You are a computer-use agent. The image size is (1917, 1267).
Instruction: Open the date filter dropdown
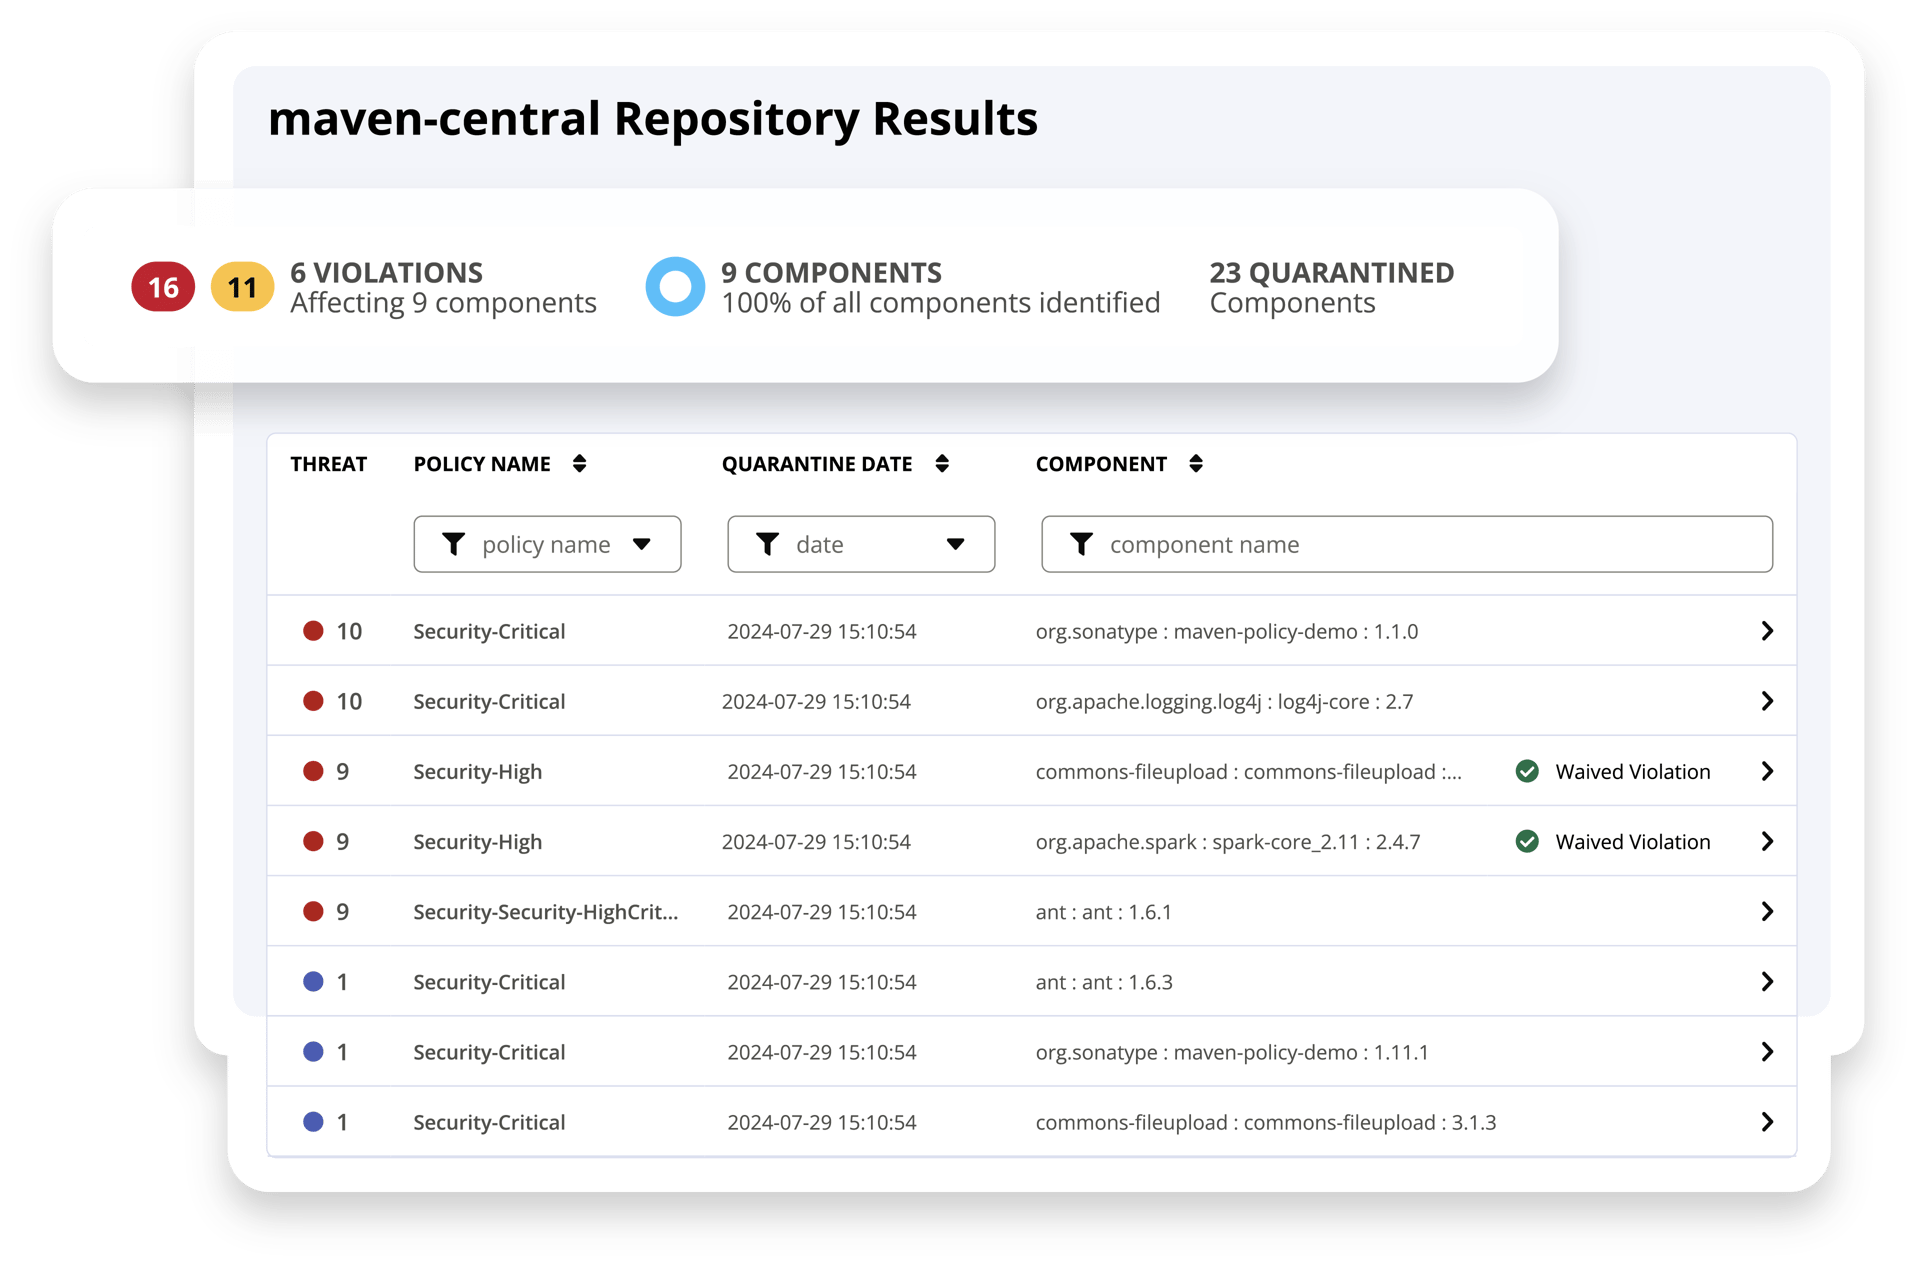pos(956,544)
